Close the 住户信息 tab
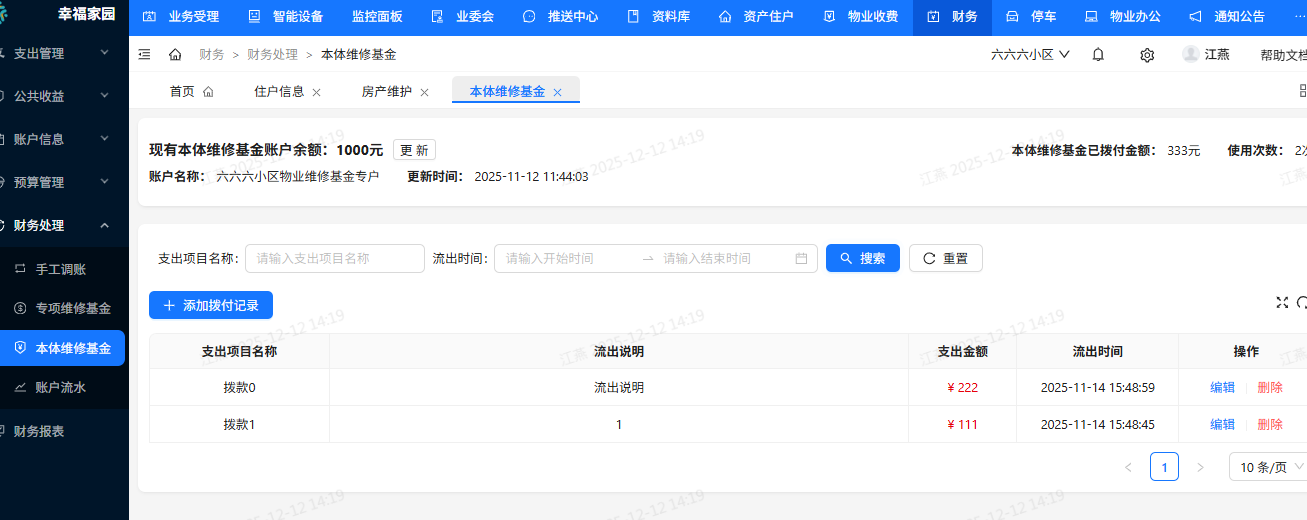 [x=317, y=92]
